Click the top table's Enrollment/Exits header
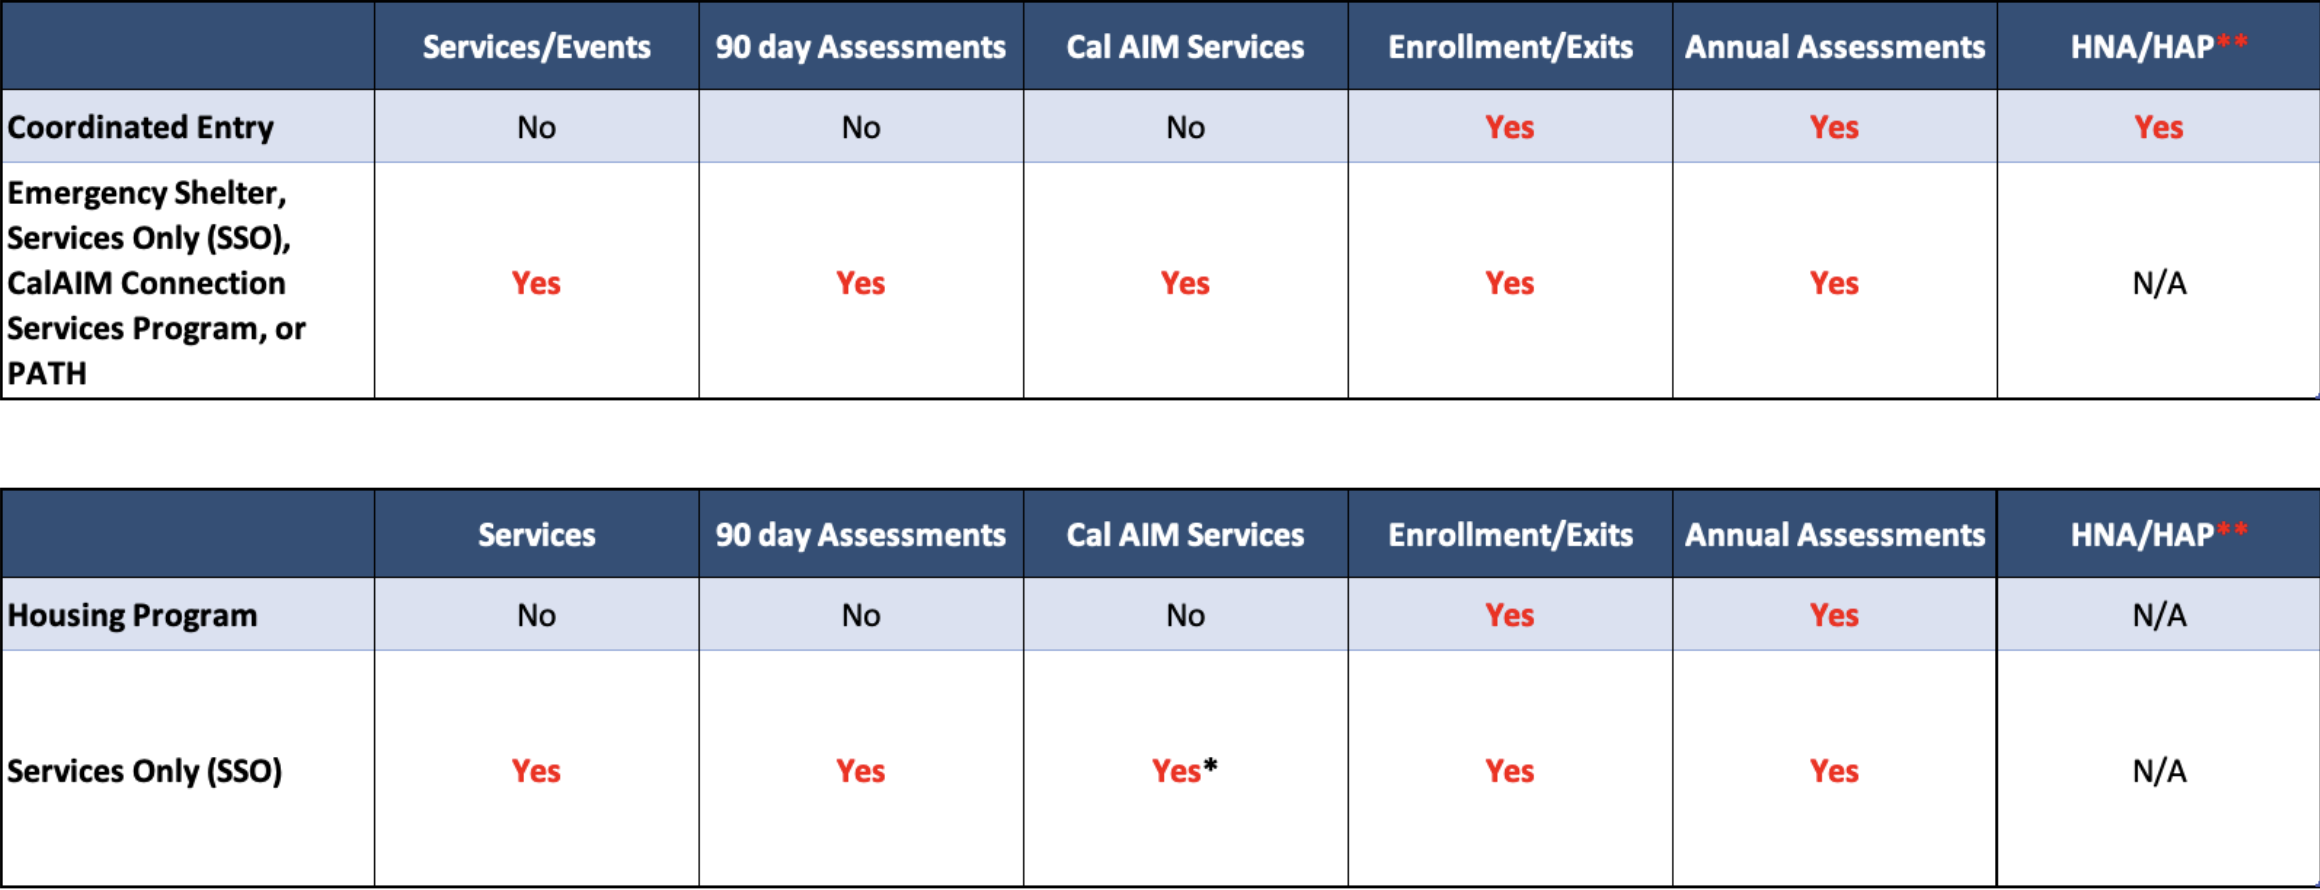Image resolution: width=2320 pixels, height=890 pixels. click(1510, 47)
